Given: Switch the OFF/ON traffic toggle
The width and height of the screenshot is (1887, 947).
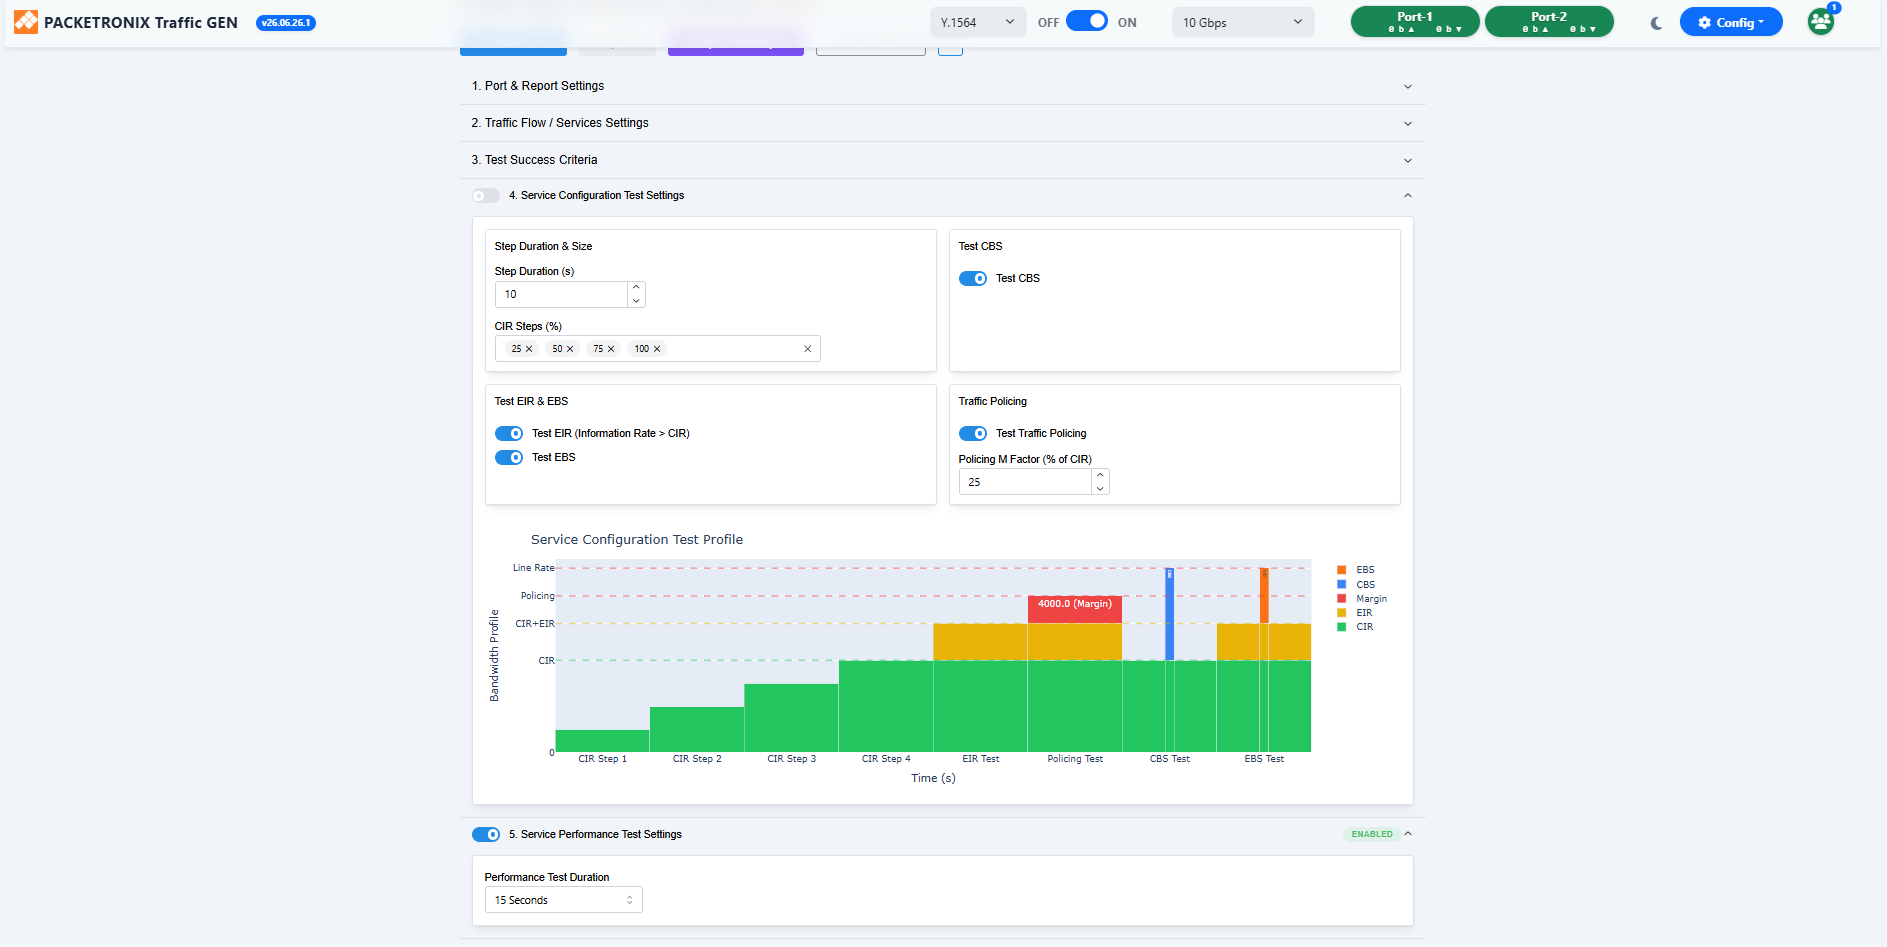Looking at the screenshot, I should click(1087, 21).
